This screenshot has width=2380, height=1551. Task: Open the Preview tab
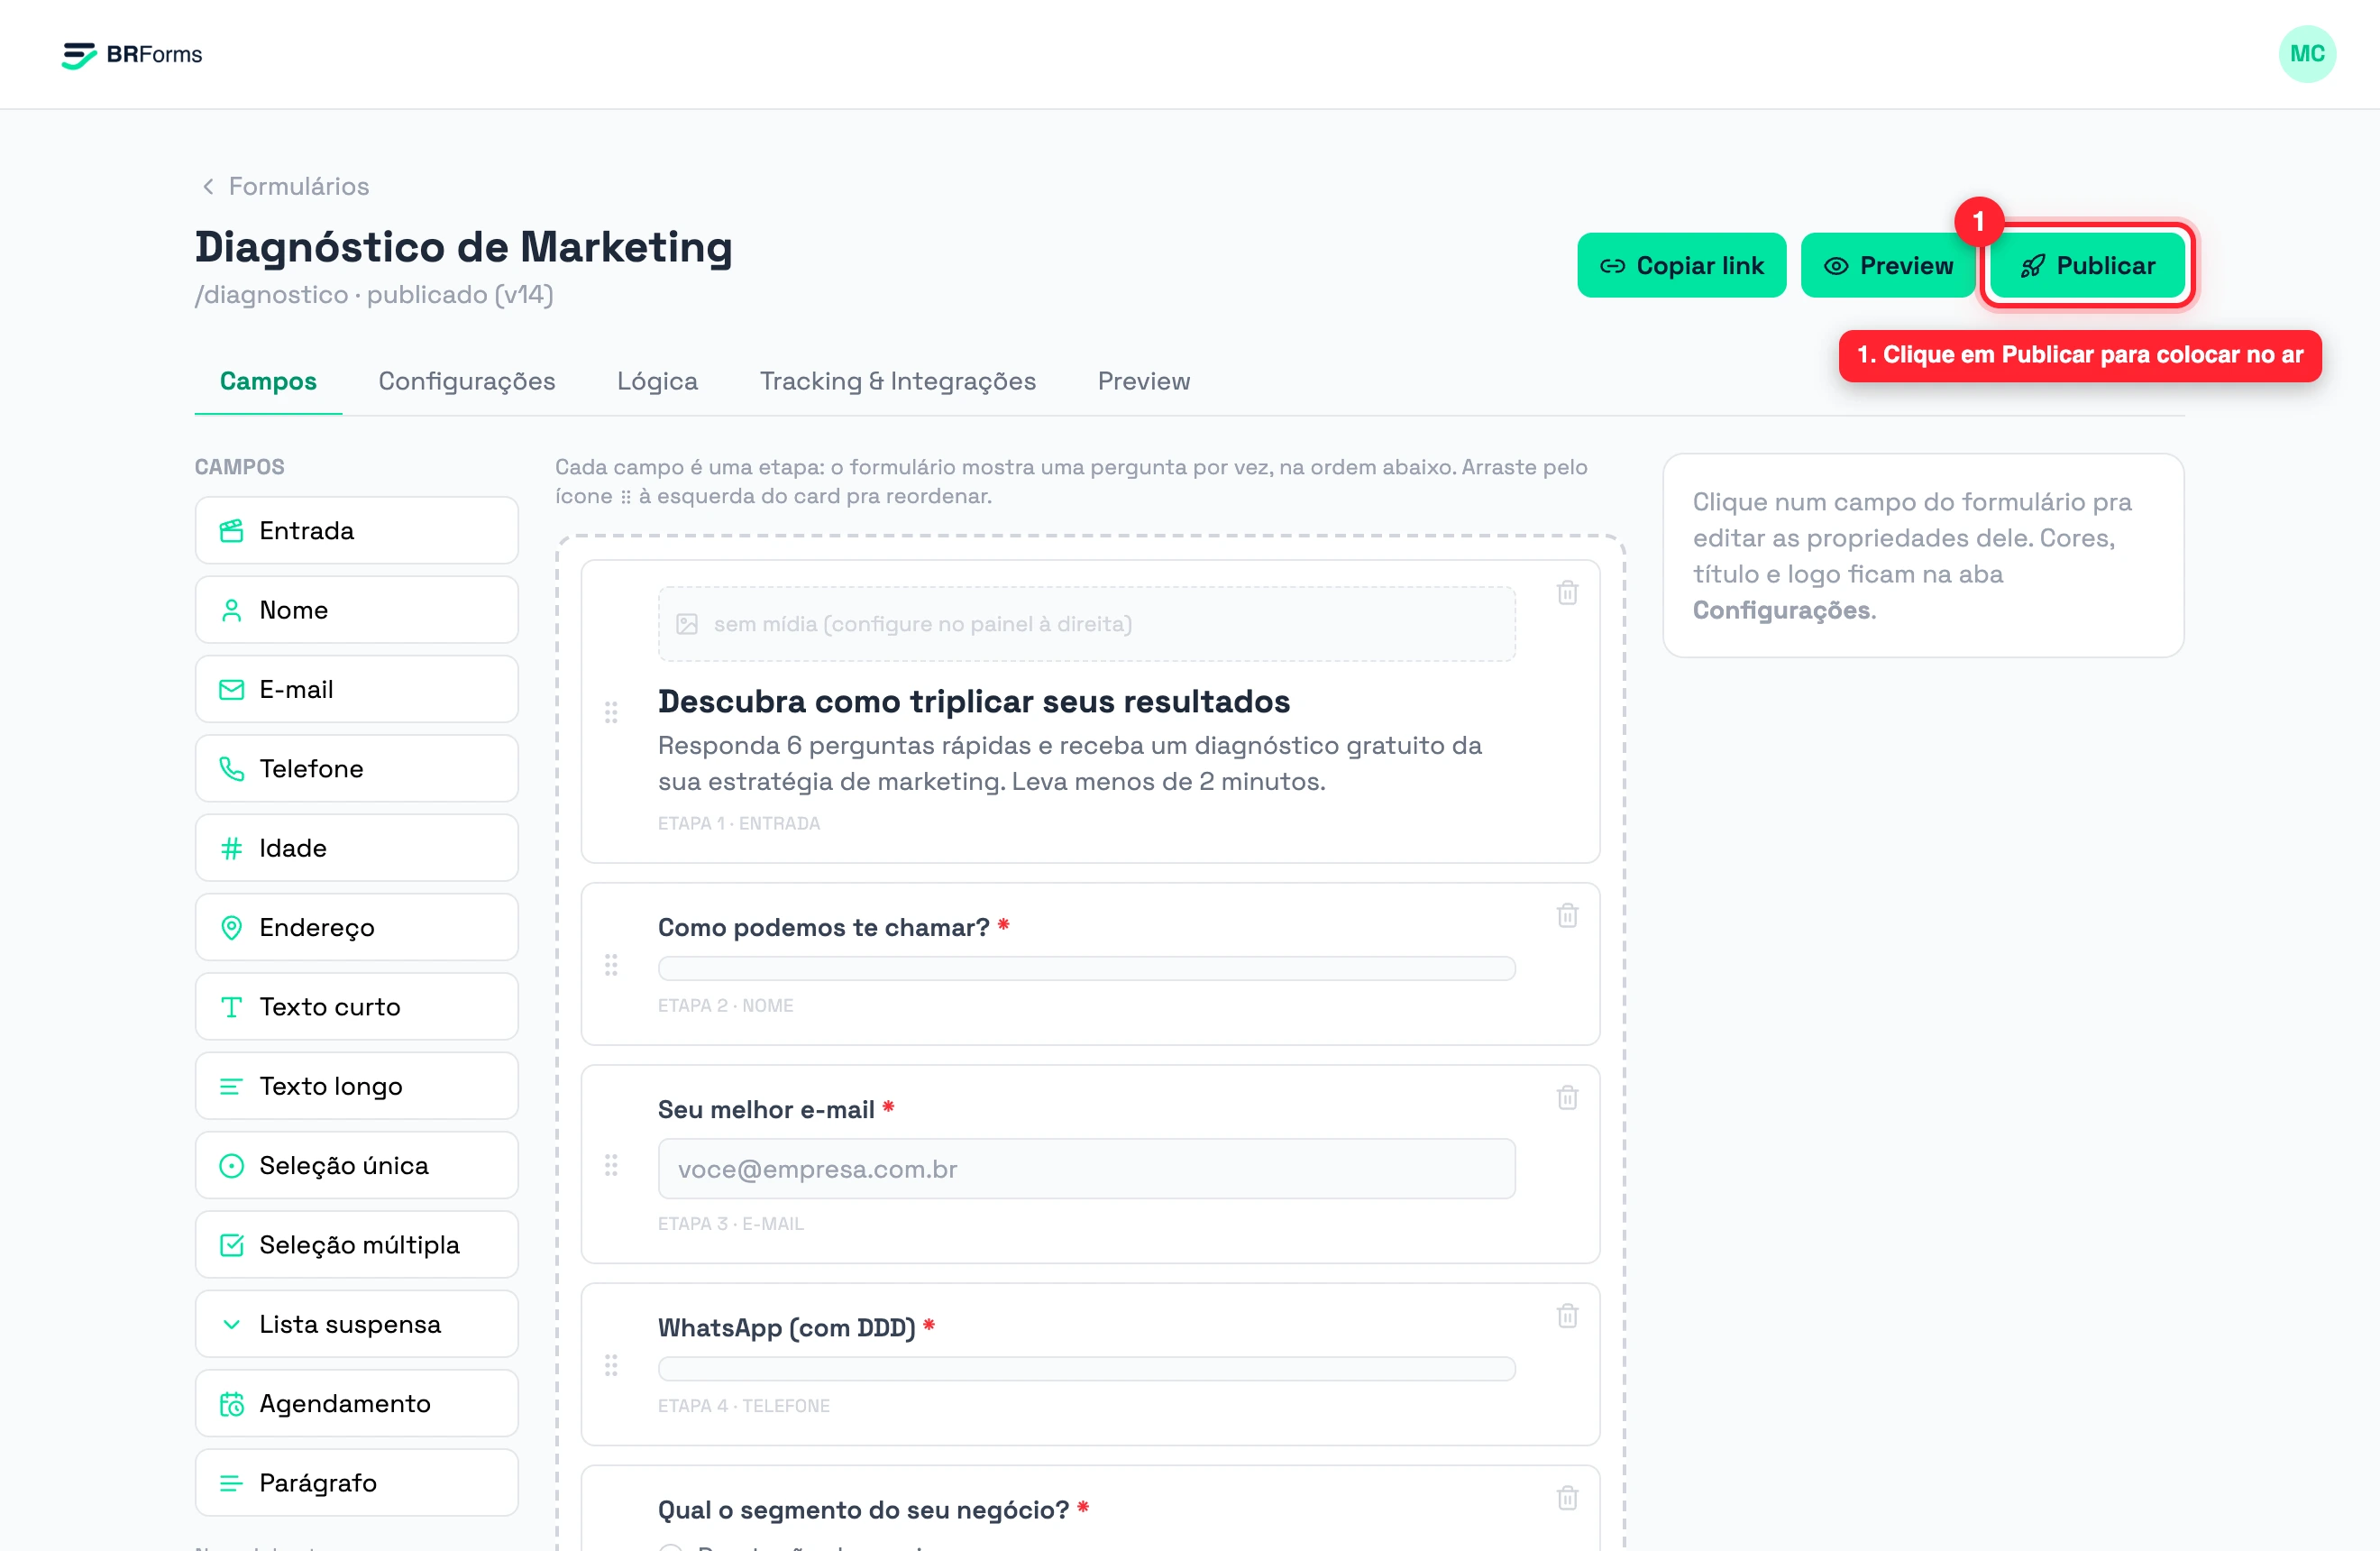click(1143, 381)
